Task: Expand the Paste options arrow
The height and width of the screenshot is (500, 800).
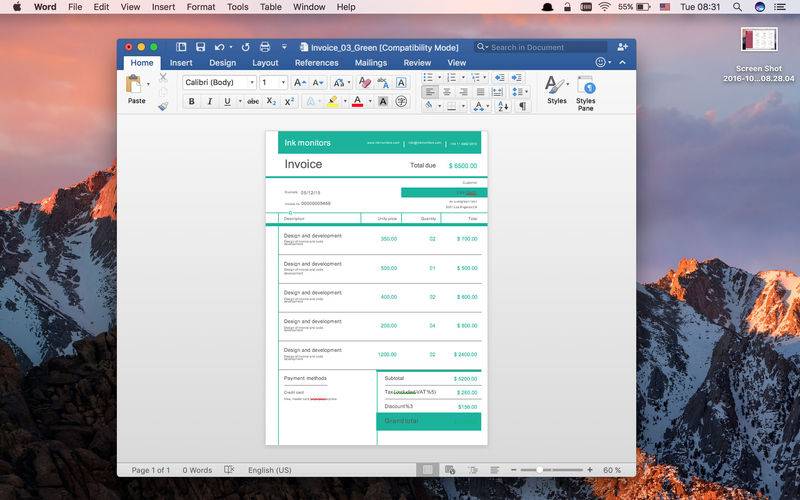Action: [148, 84]
